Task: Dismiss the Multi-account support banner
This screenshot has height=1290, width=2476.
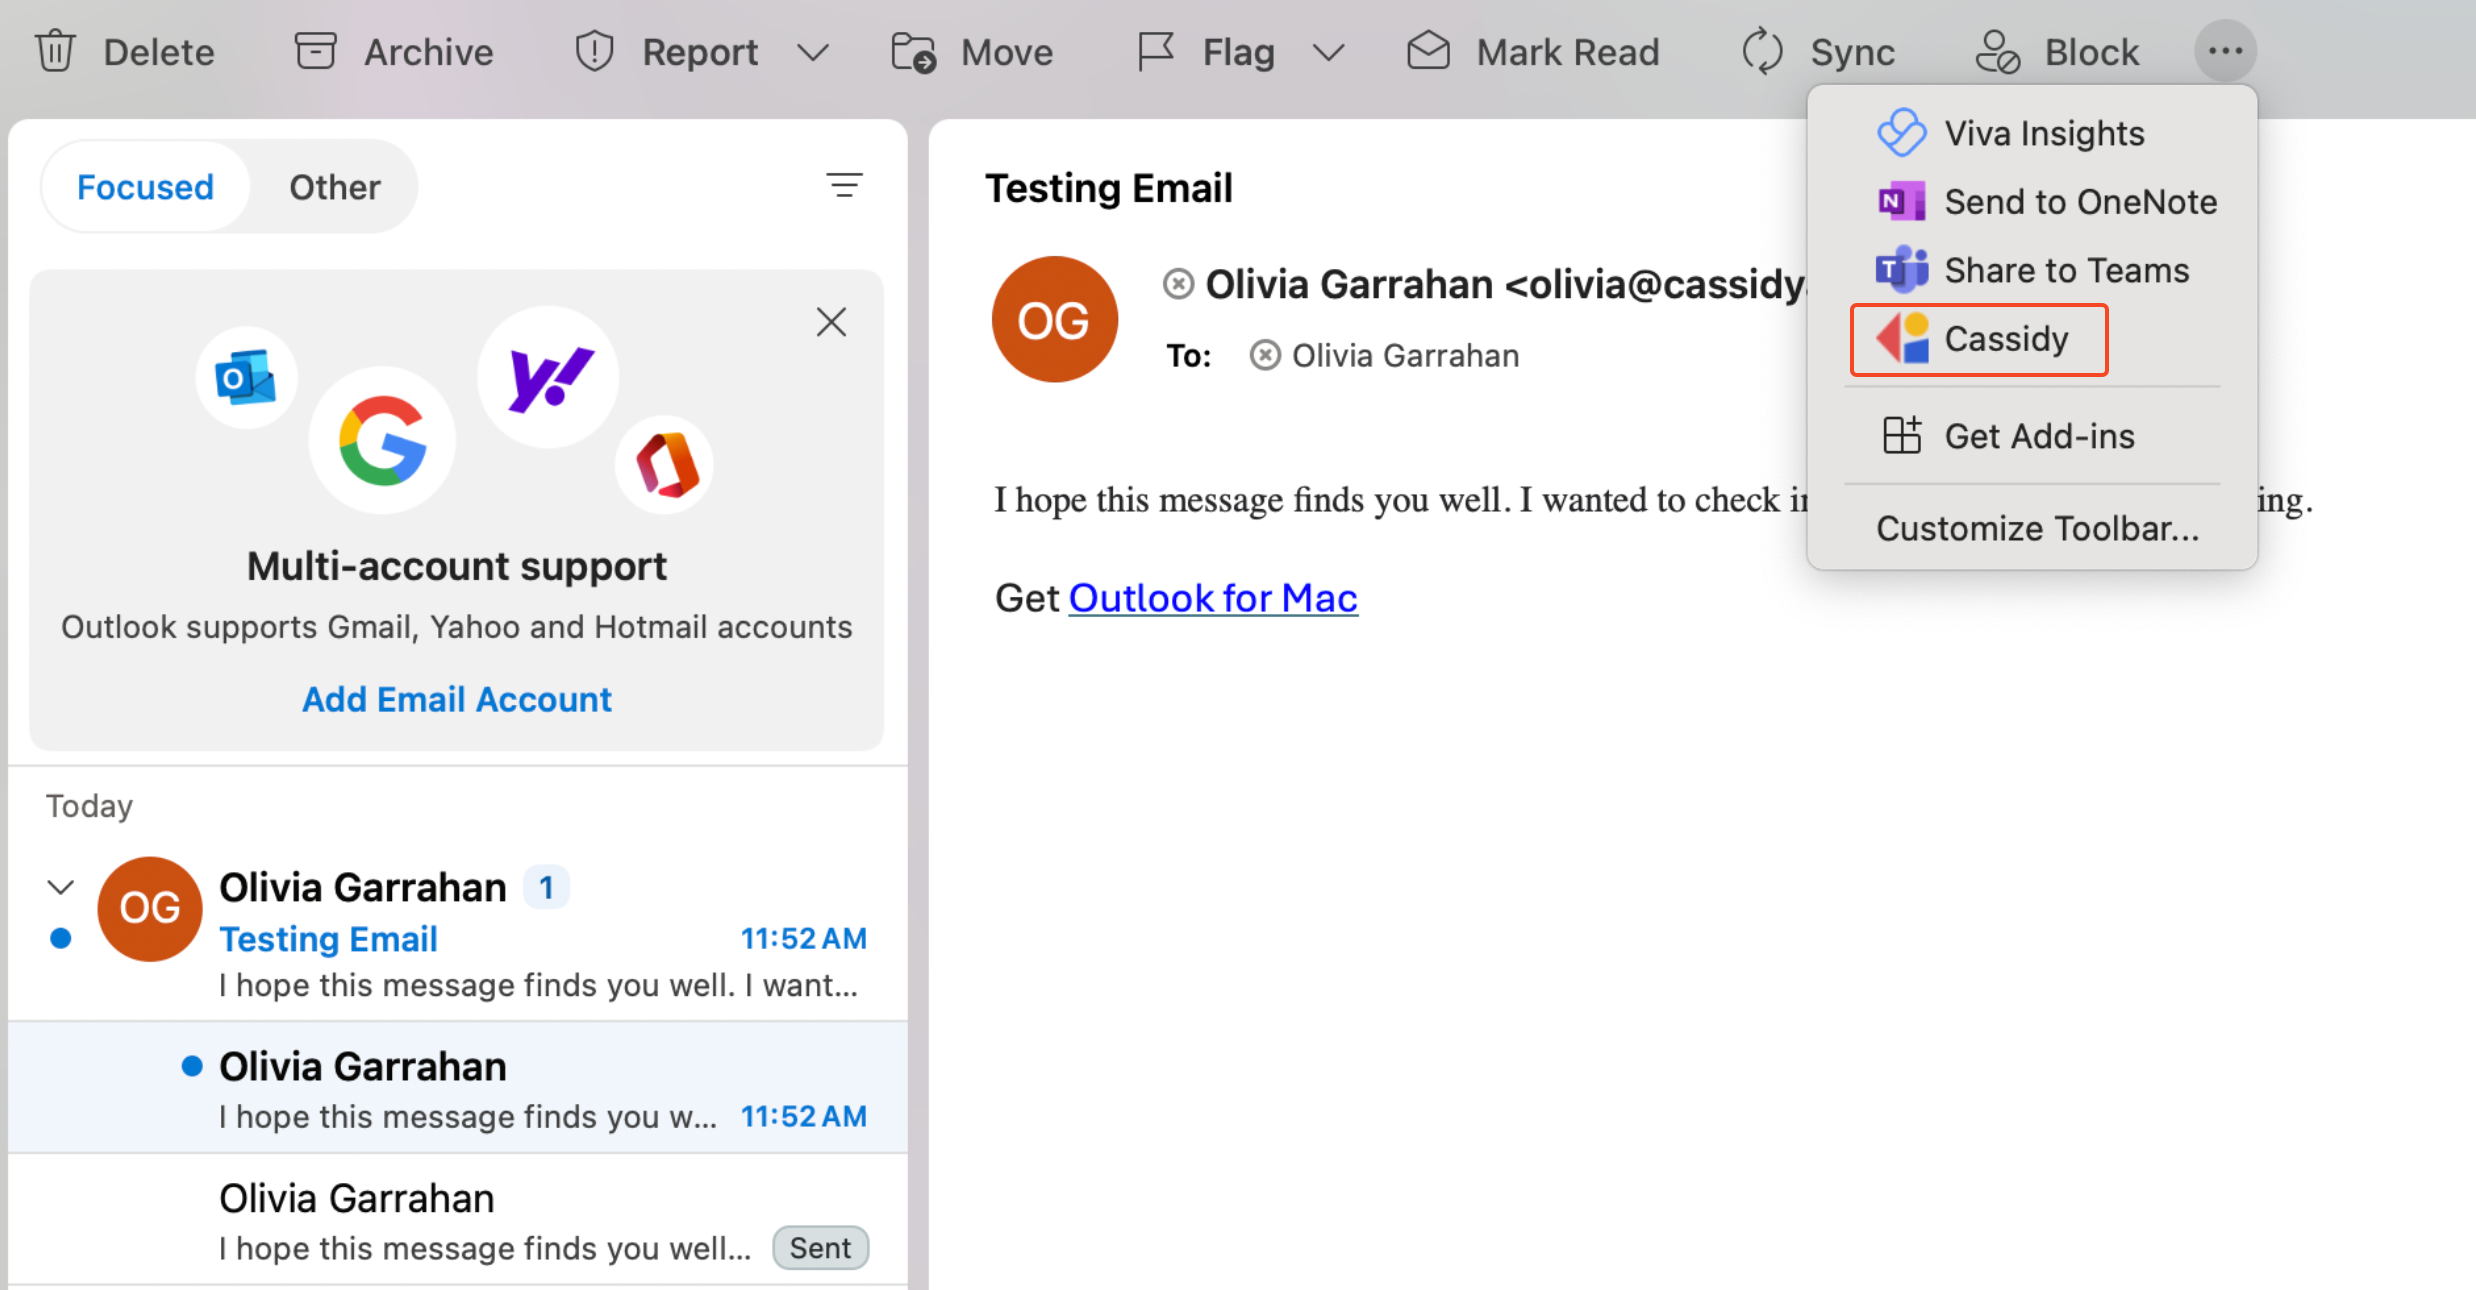Action: (831, 321)
